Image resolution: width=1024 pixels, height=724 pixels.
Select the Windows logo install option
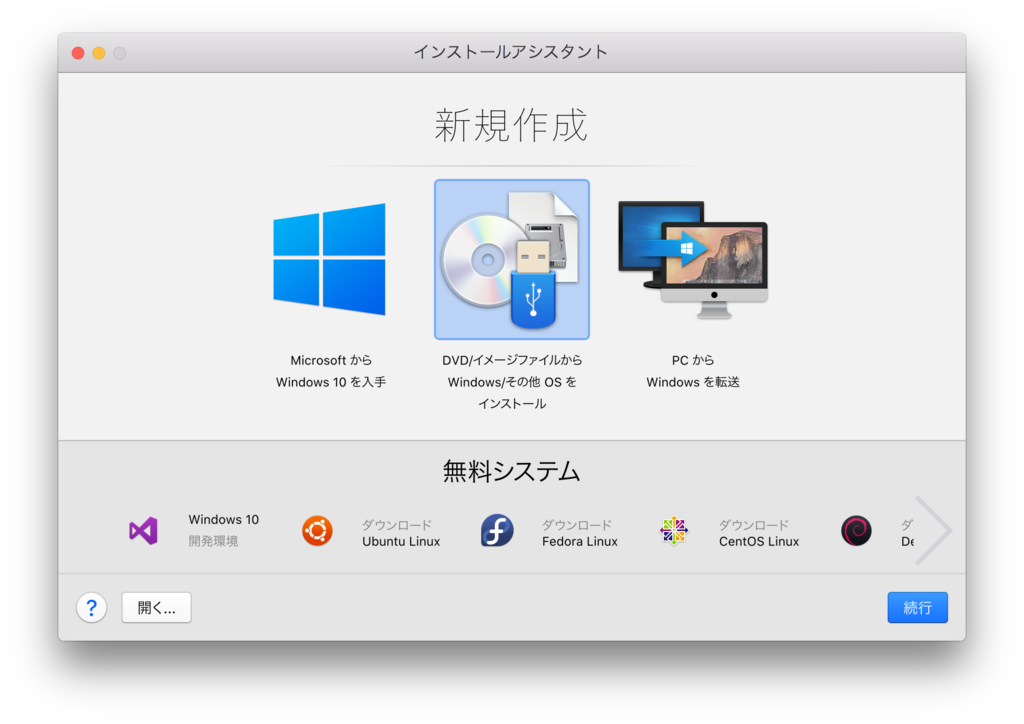point(329,259)
